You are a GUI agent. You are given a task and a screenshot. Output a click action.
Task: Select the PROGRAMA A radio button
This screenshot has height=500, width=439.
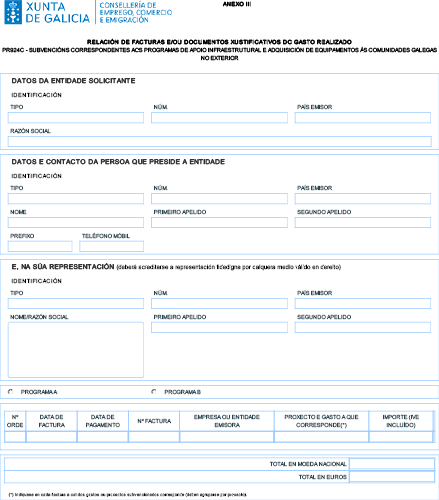(x=11, y=392)
